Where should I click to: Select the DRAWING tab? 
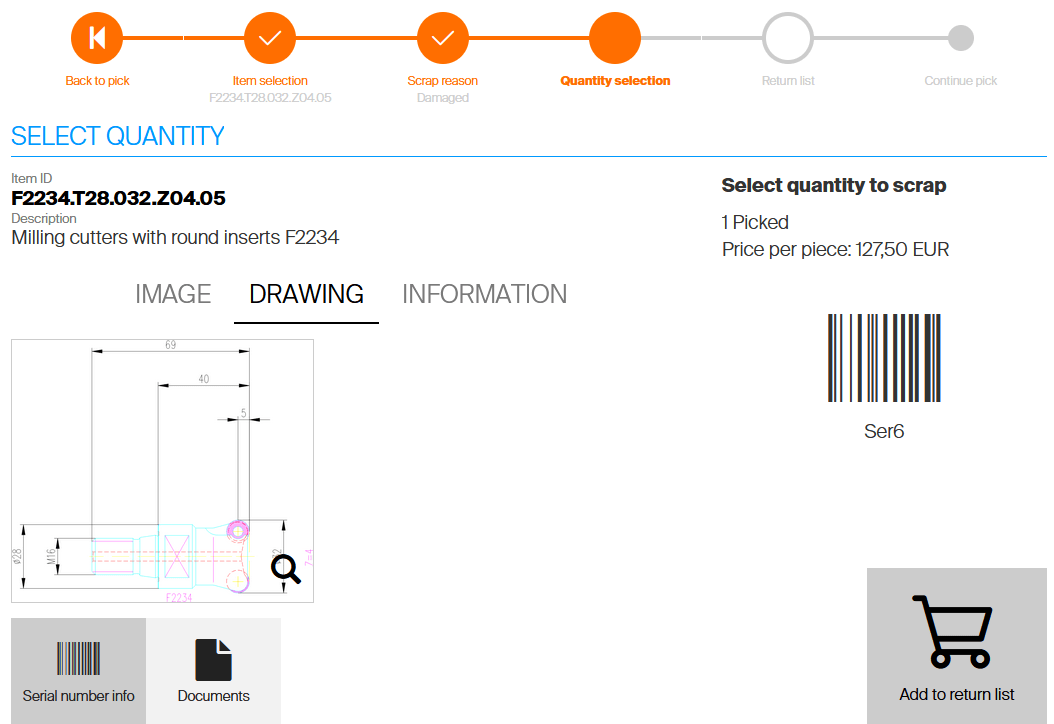306,294
